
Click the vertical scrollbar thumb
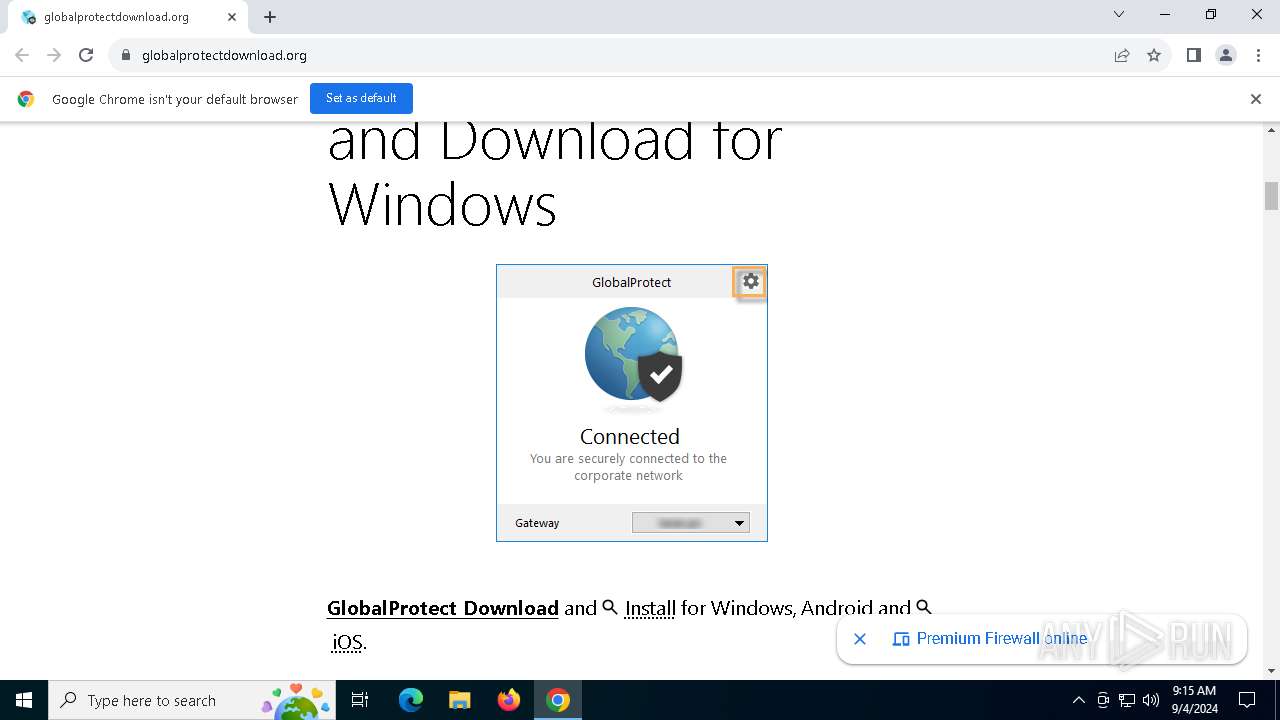point(1272,196)
